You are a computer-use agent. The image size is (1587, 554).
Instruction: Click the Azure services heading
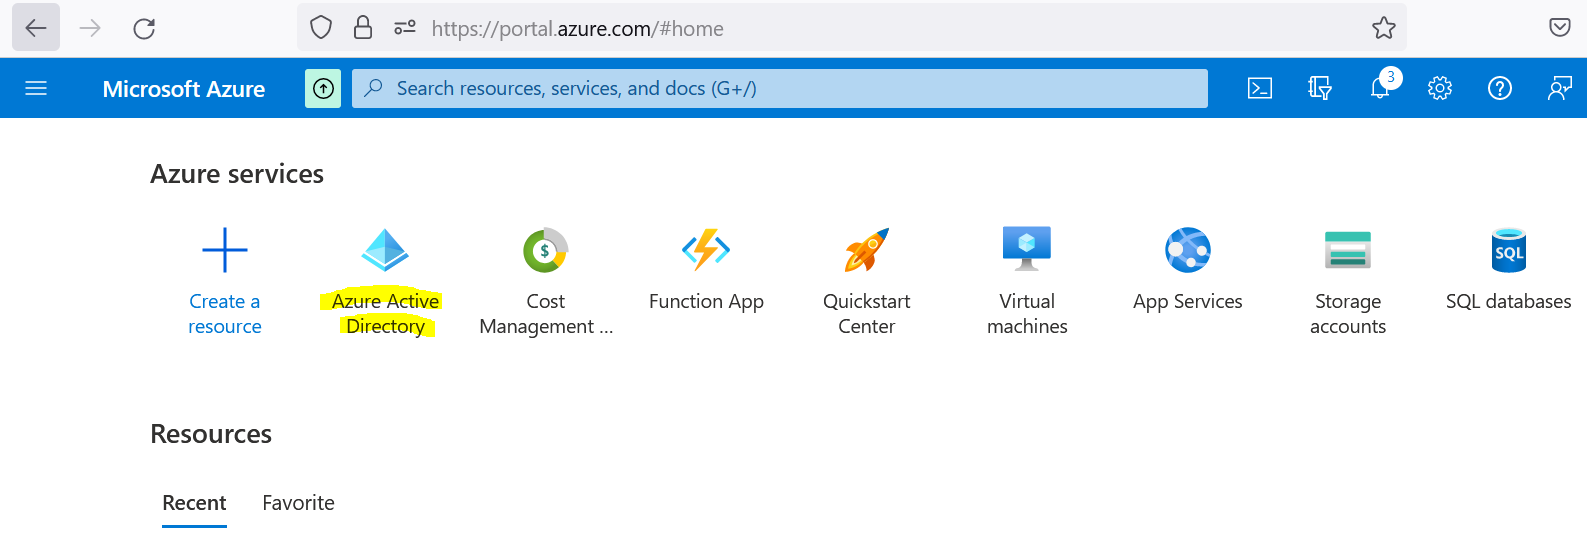pyautogui.click(x=237, y=174)
